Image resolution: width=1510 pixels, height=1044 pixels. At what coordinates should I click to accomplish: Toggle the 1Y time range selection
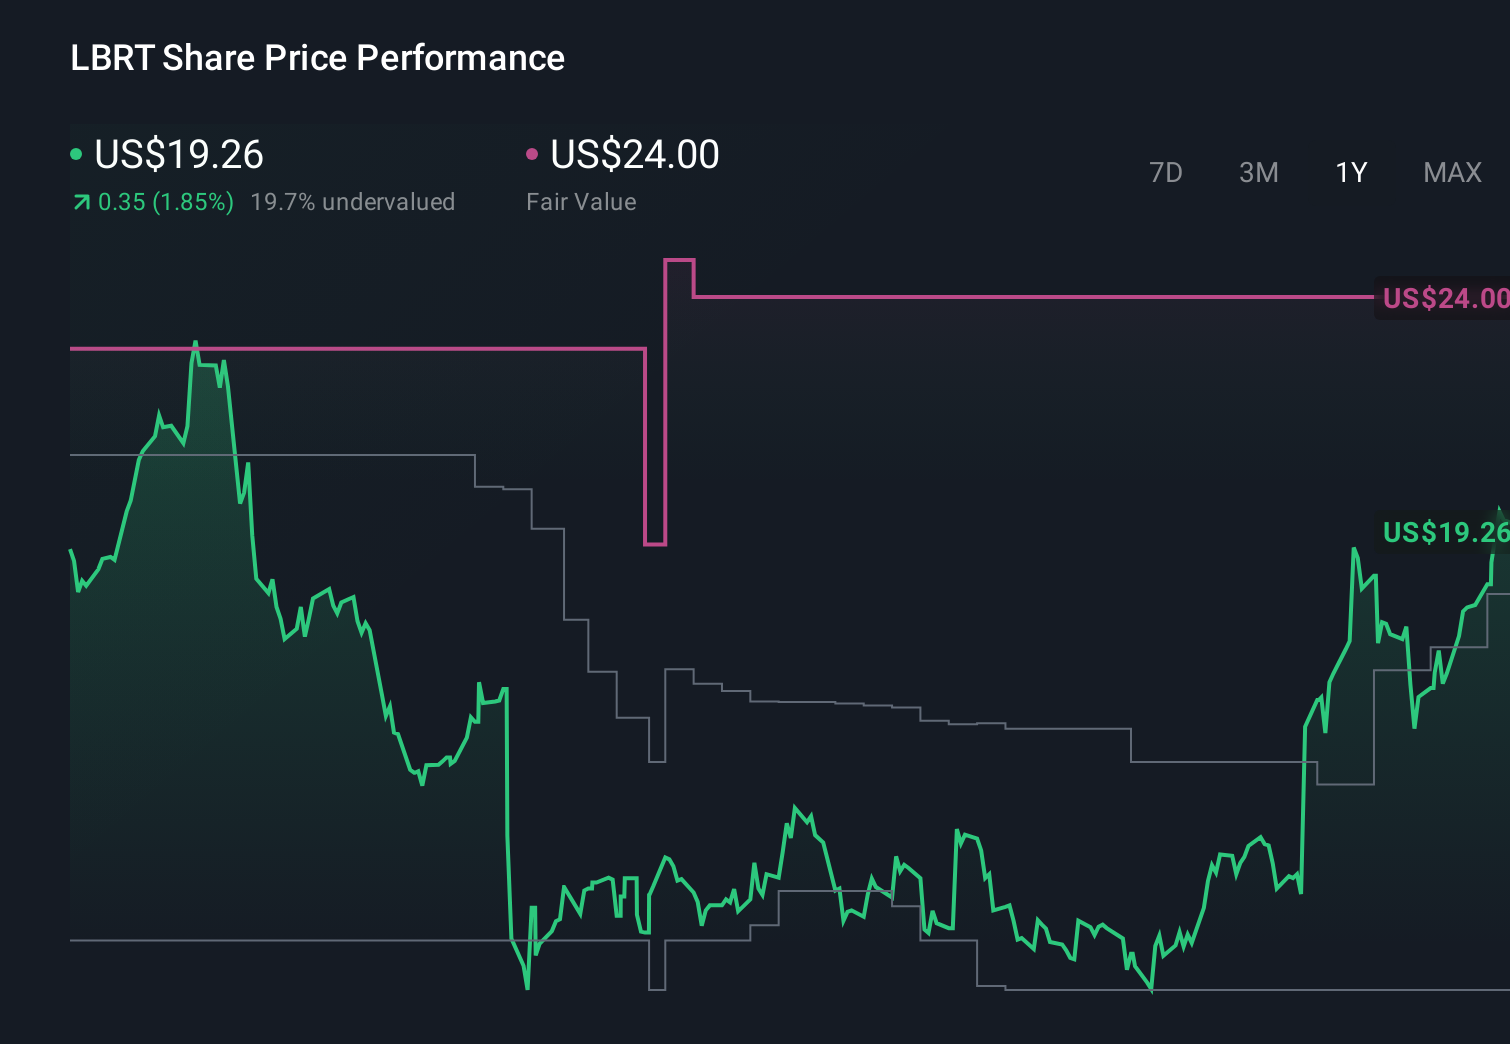tap(1350, 172)
